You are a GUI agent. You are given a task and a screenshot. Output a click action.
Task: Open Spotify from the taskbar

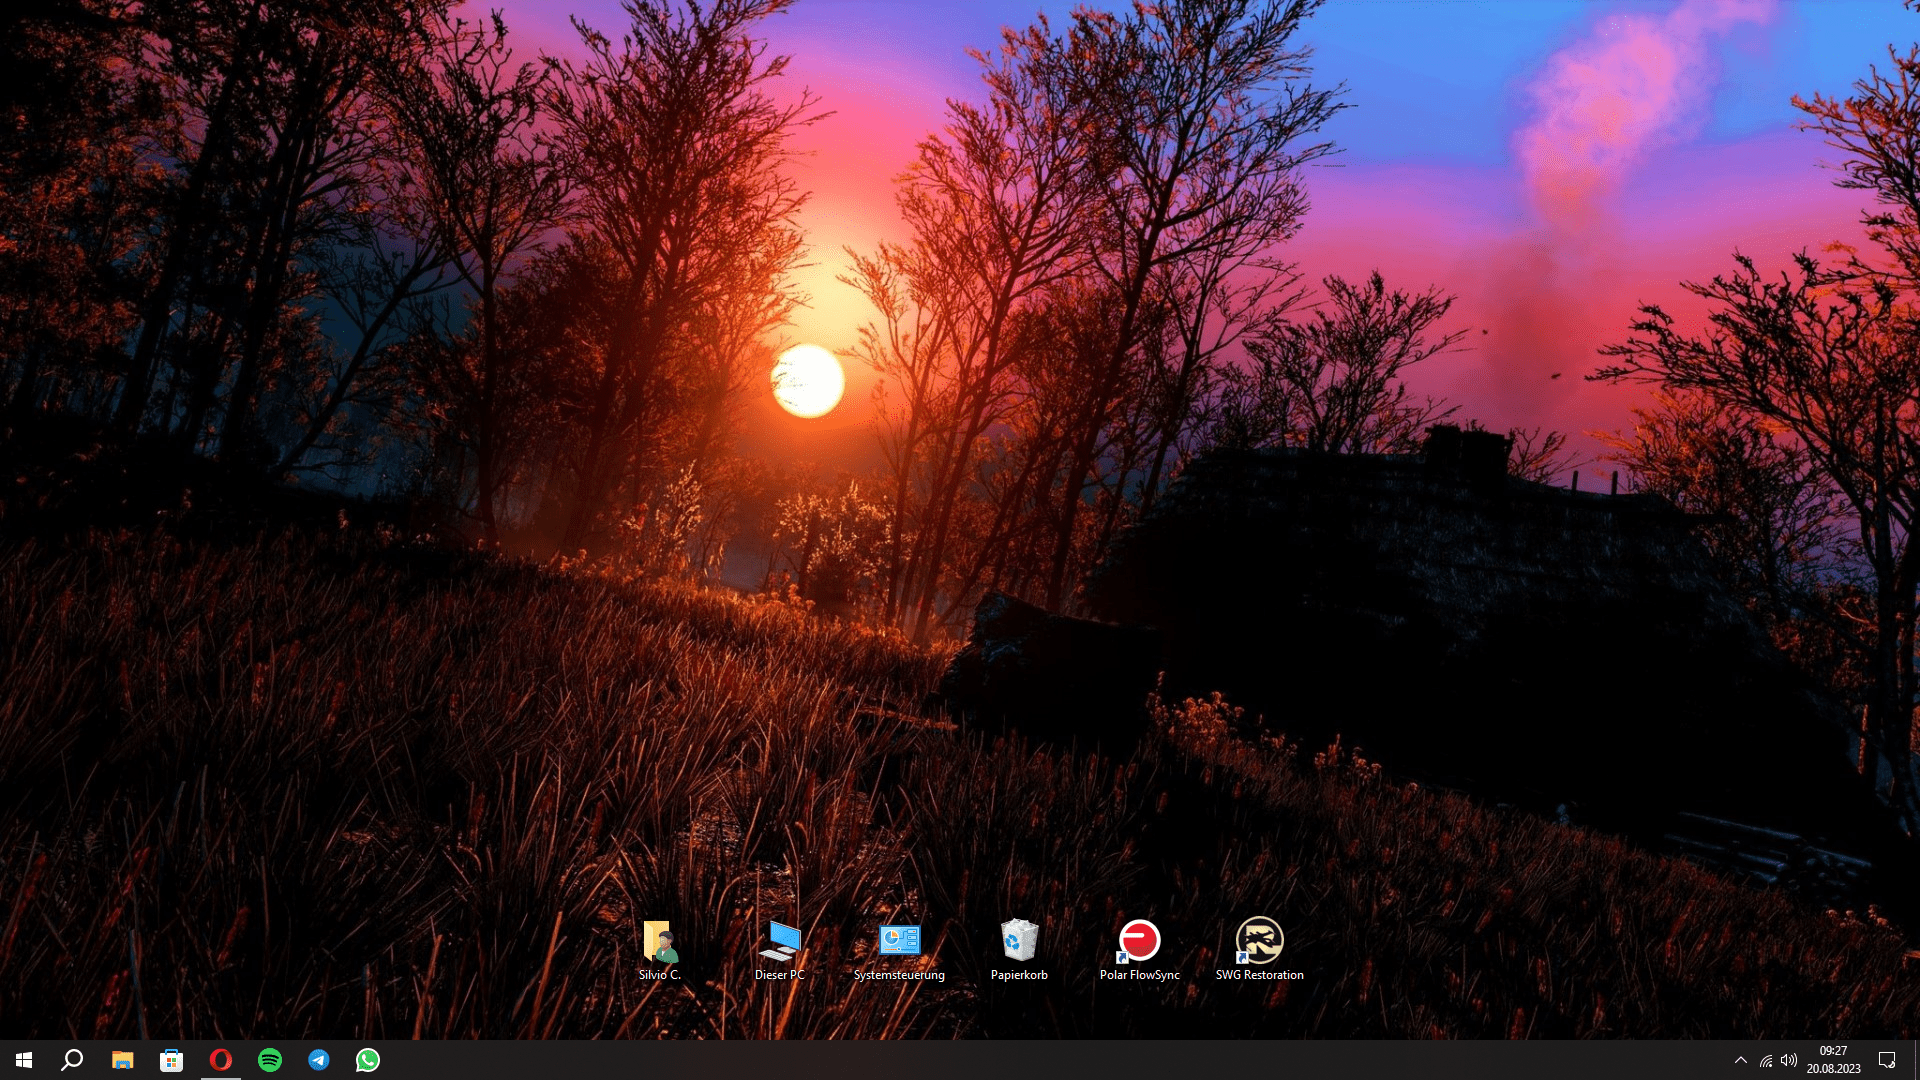coord(269,1060)
